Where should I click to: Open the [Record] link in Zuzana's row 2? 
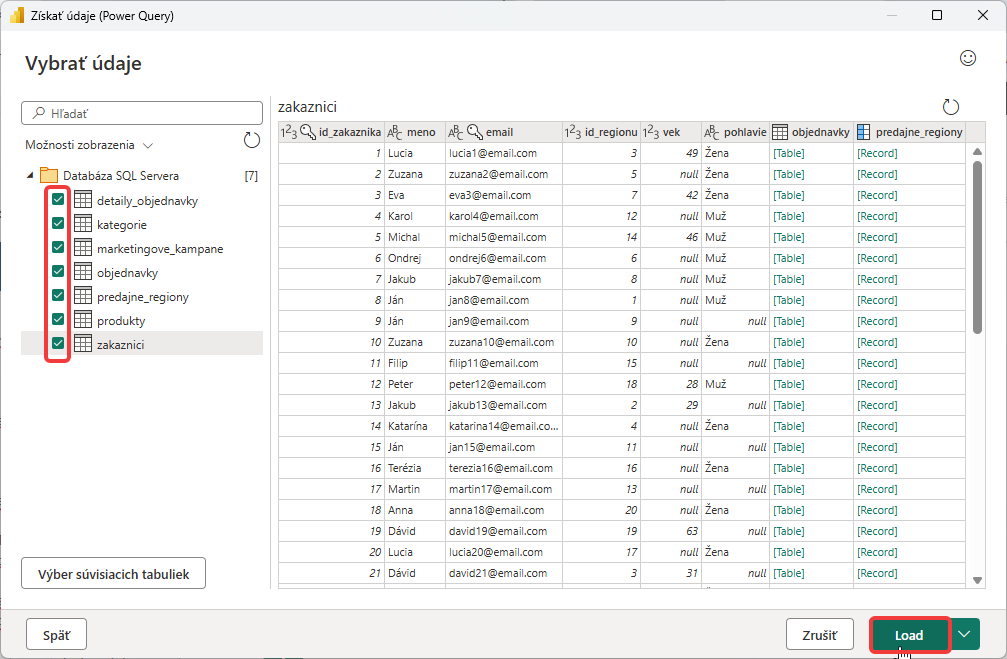(877, 174)
